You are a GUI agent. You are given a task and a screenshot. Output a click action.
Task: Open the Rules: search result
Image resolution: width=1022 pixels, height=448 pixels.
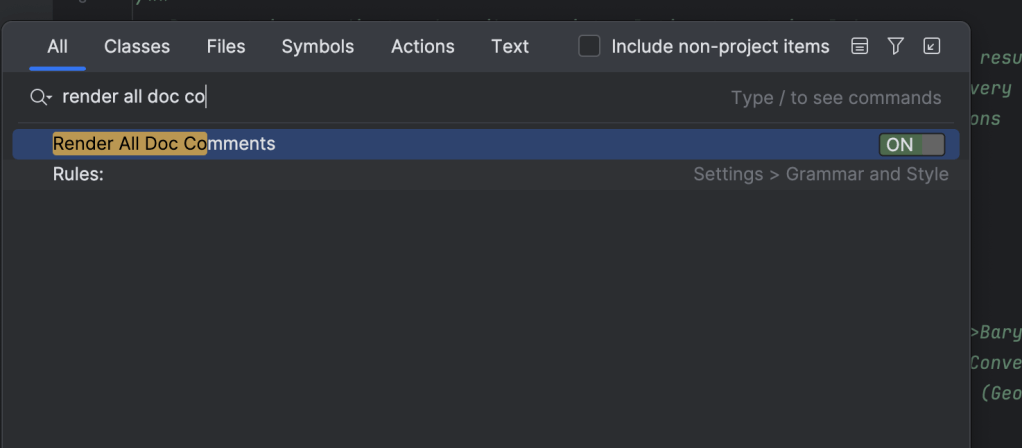coord(78,174)
